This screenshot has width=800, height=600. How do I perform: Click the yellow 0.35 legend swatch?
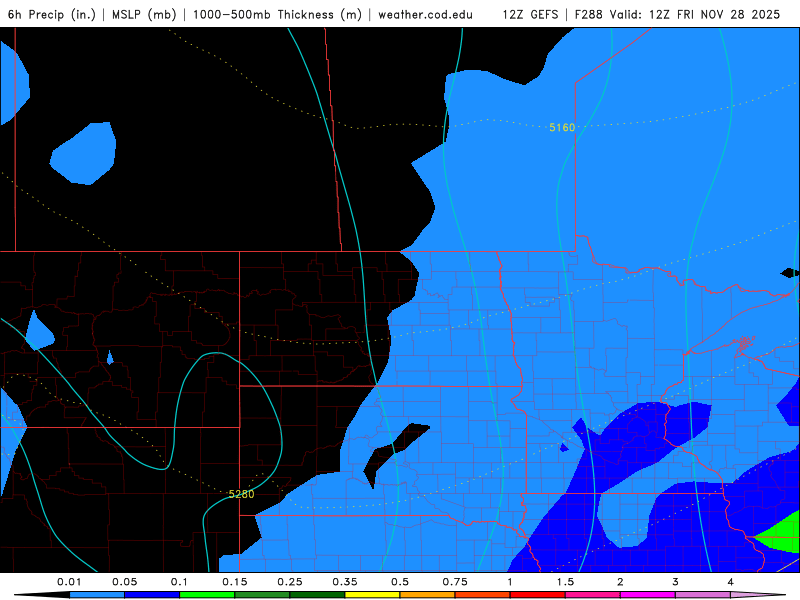click(372, 595)
